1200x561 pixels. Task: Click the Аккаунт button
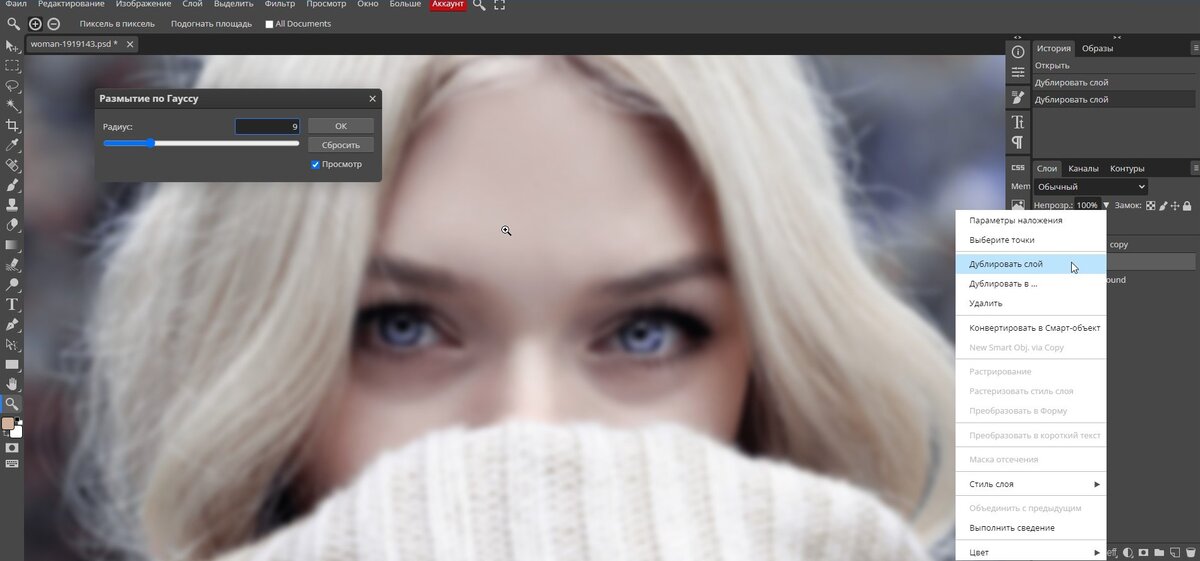pos(448,5)
